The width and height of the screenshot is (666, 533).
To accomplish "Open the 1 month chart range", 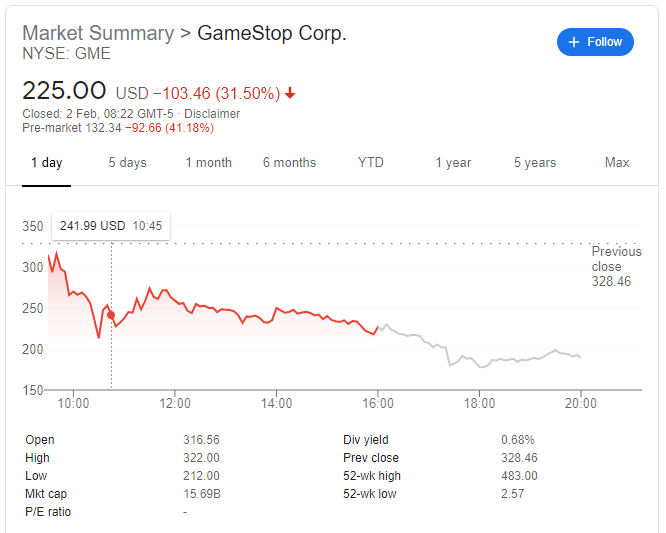I will 208,162.
